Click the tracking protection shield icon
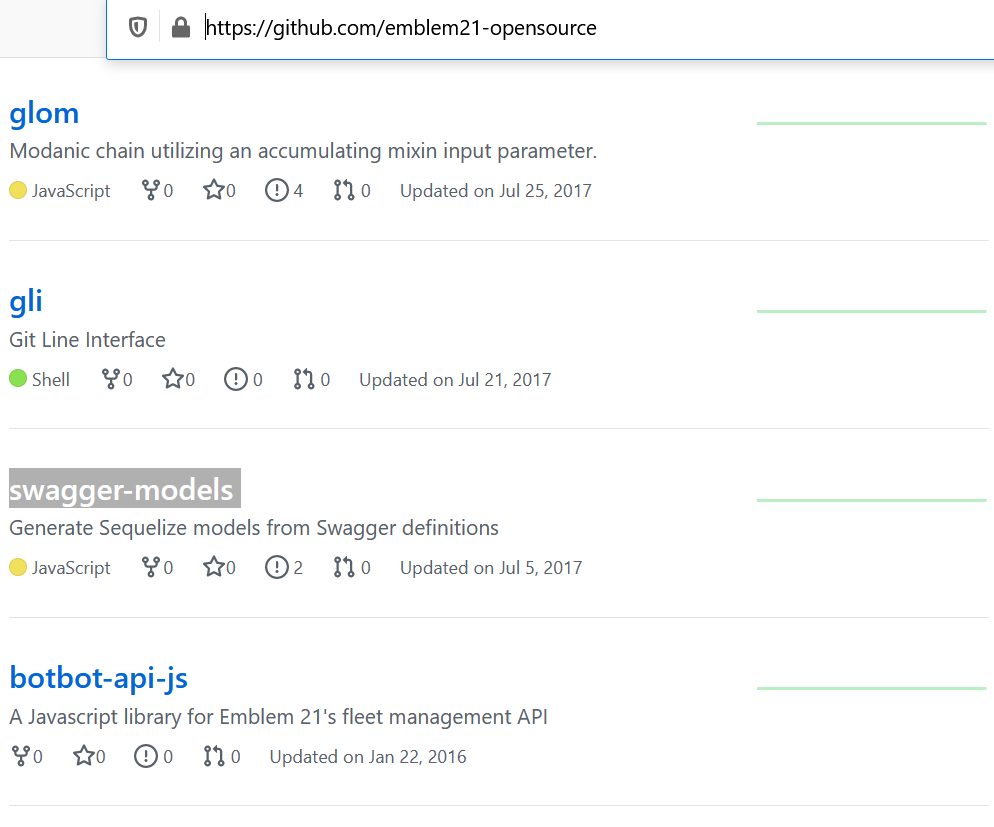 (138, 27)
